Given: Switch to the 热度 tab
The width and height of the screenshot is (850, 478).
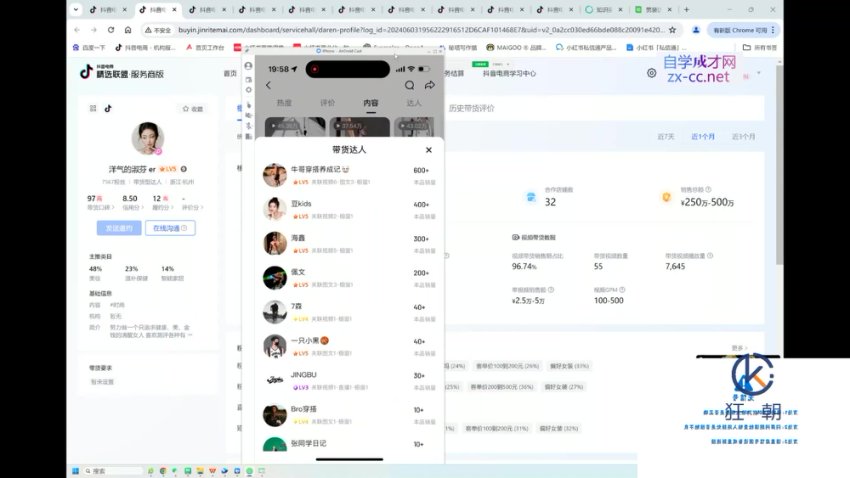Looking at the screenshot, I should 285,103.
